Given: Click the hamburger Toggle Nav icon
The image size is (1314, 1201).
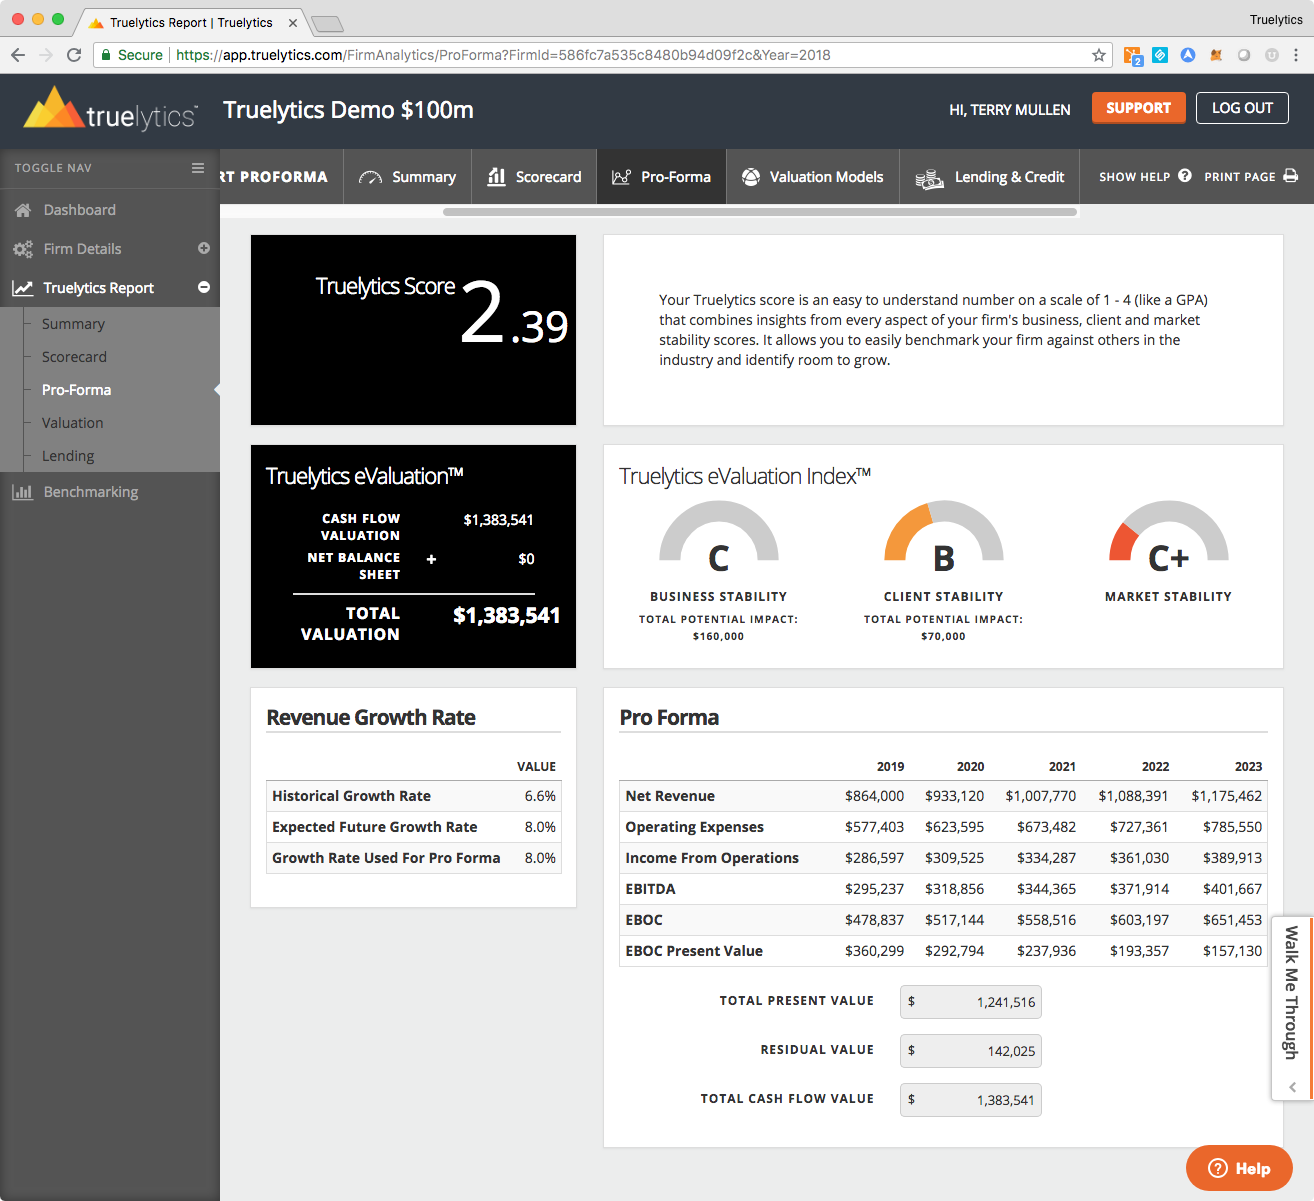Looking at the screenshot, I should [x=198, y=168].
